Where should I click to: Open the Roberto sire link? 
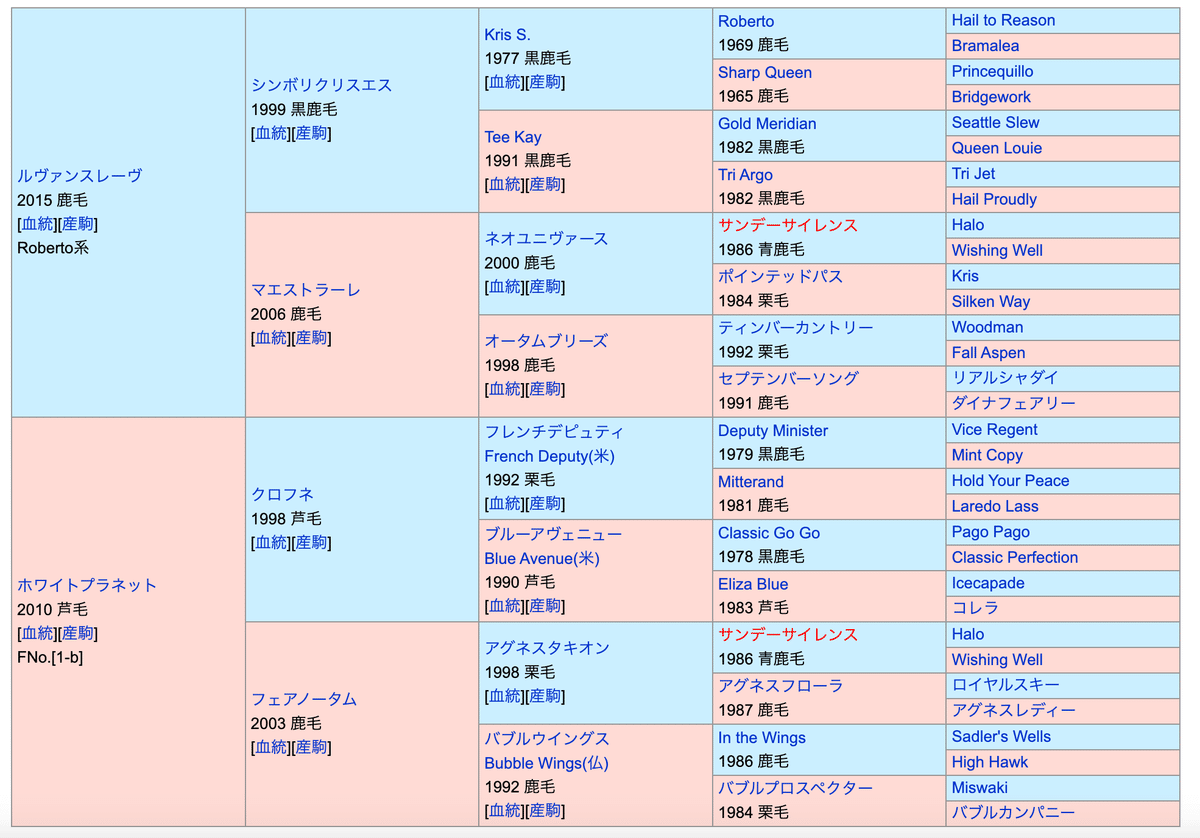click(746, 21)
